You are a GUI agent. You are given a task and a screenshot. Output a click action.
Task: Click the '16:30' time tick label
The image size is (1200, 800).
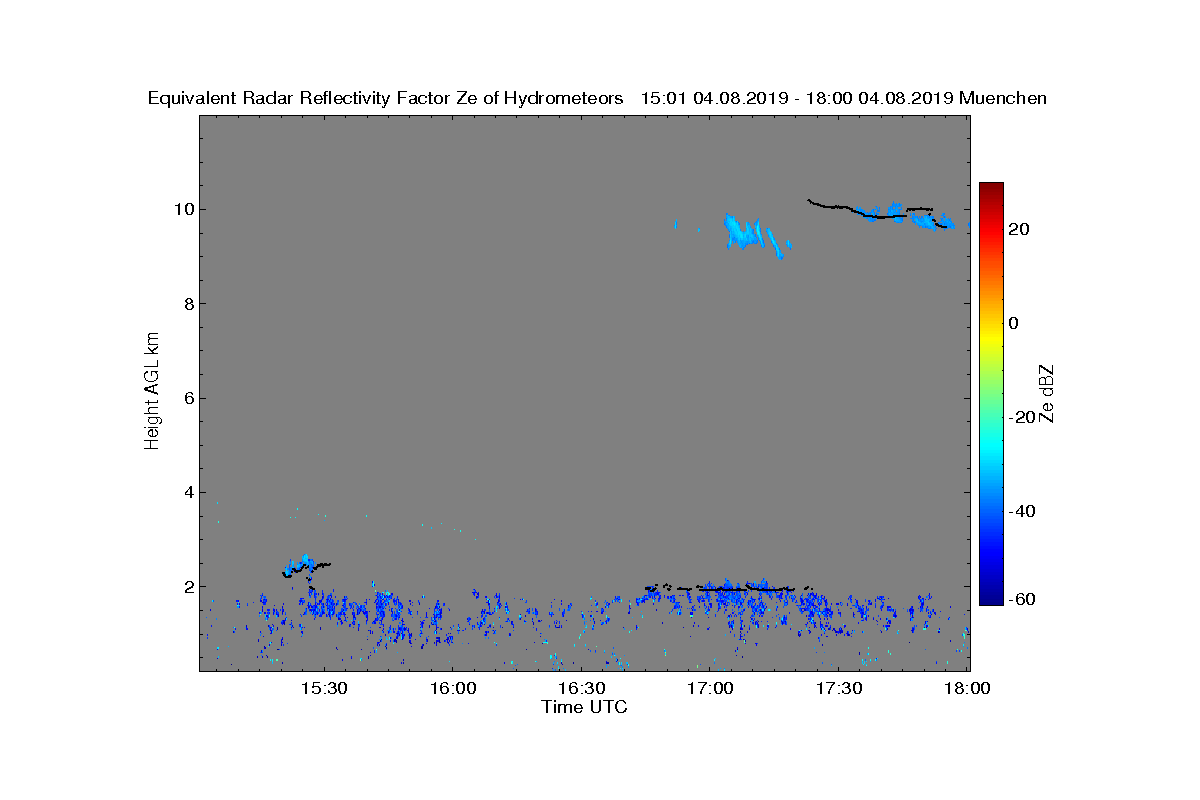(x=582, y=688)
